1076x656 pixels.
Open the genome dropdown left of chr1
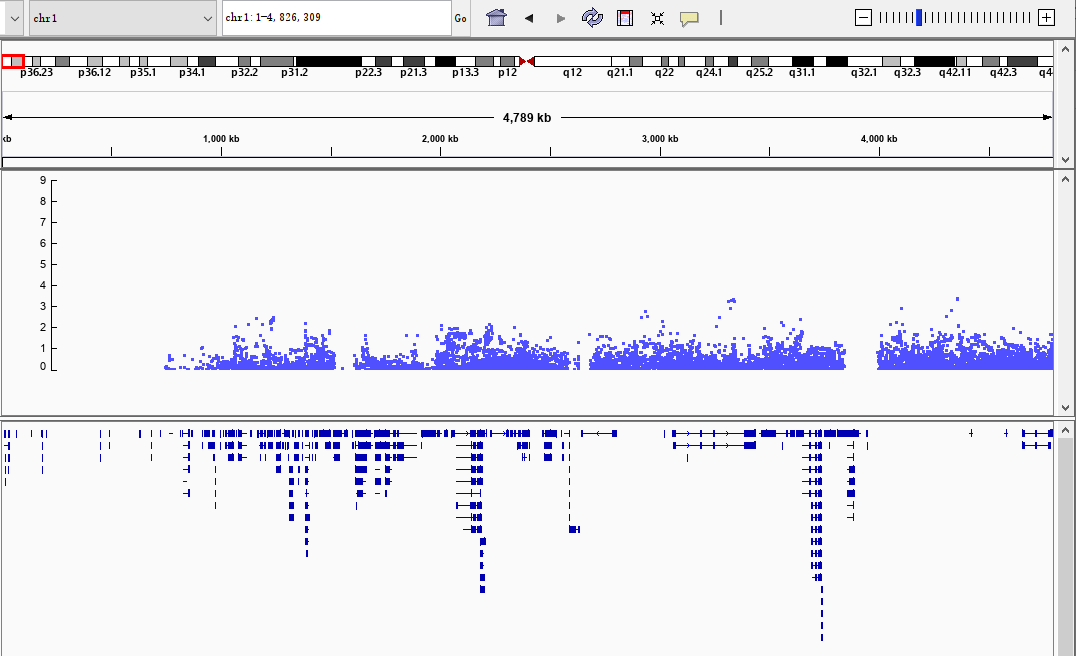coord(14,19)
